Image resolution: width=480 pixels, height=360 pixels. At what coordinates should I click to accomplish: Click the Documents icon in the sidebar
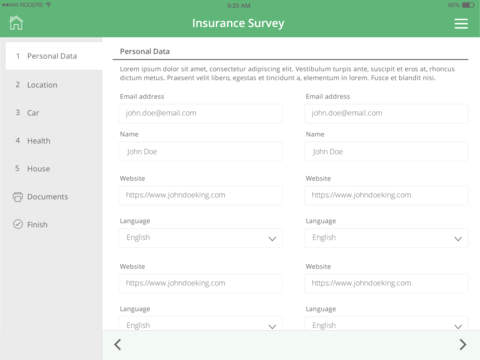point(18,197)
